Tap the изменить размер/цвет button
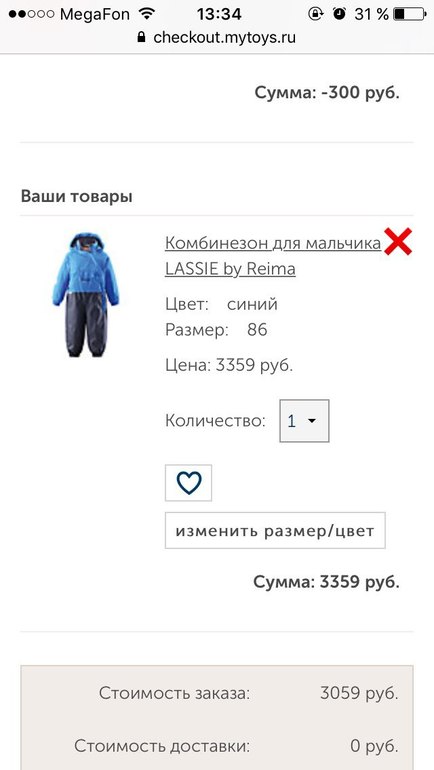 275,530
